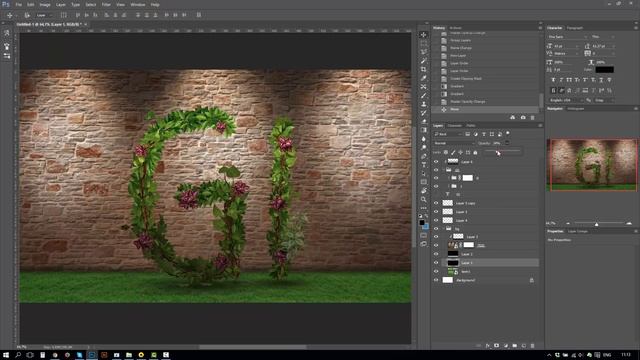Create new snapshot in History panel

click(x=523, y=118)
